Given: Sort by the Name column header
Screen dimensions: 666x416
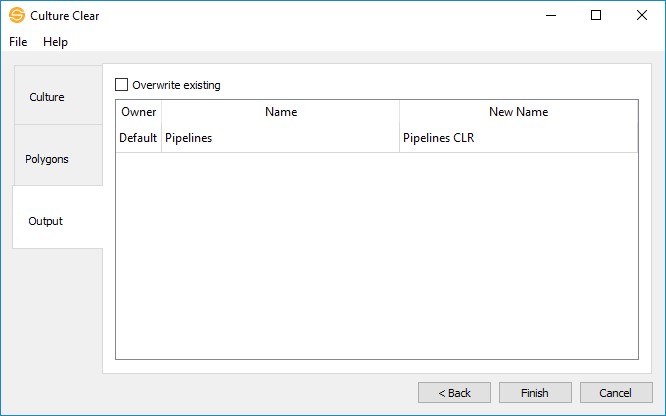Looking at the screenshot, I should click(x=281, y=112).
